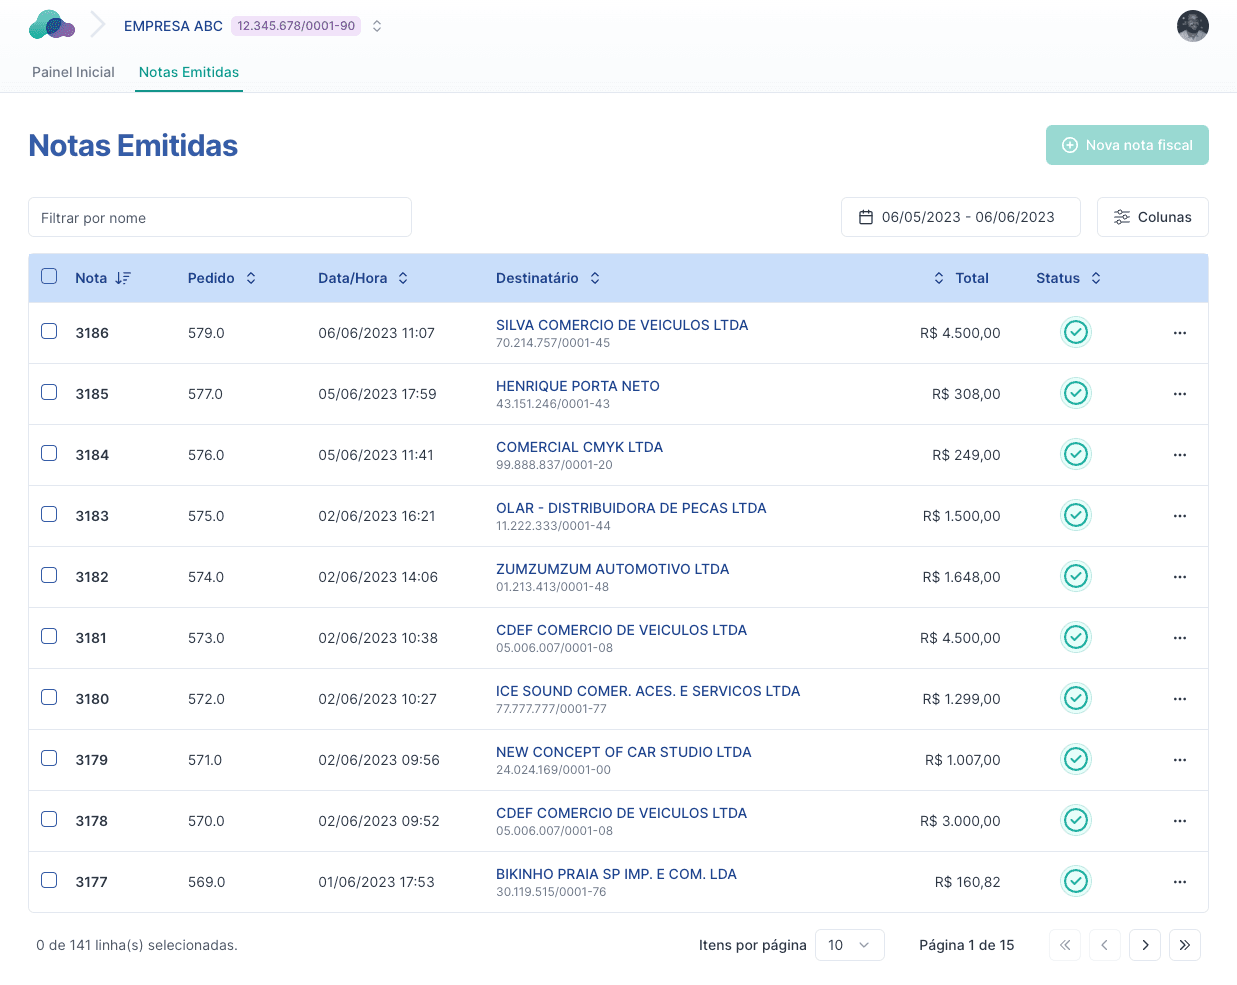This screenshot has width=1237, height=985.
Task: Open the actions menu for nota 3177
Action: pos(1179,881)
